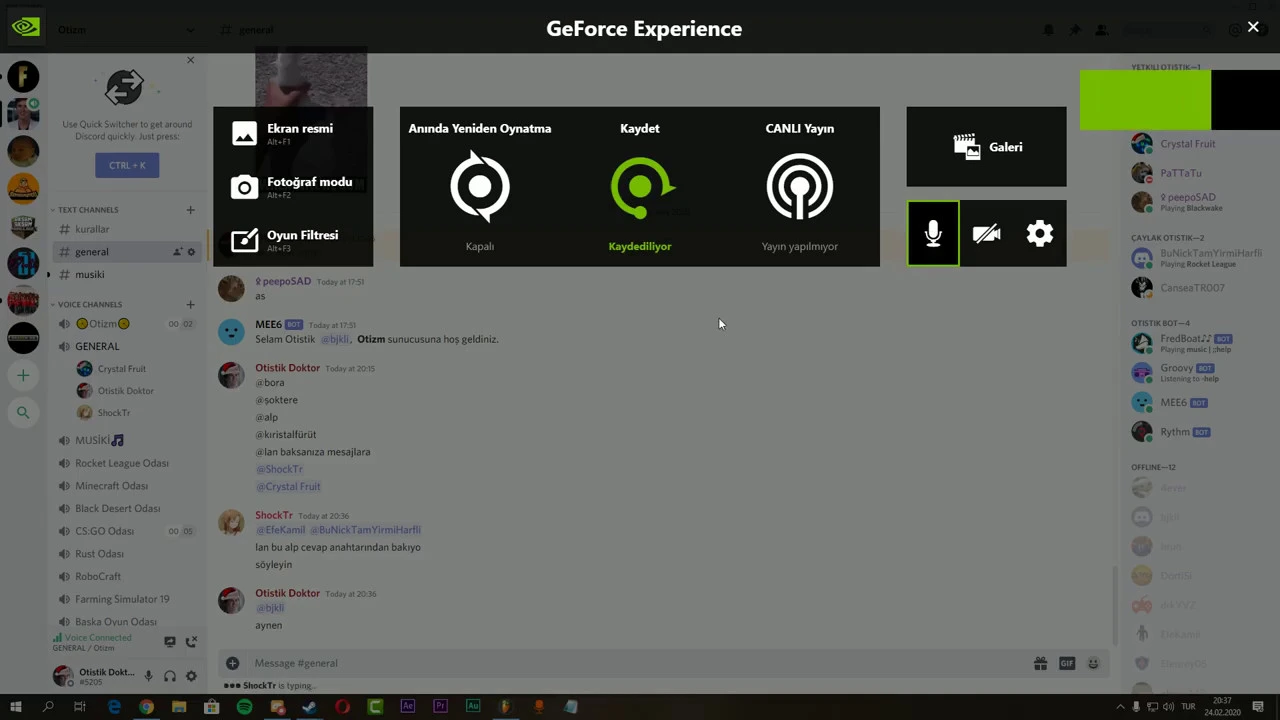Click the NVIDIA logo icon
This screenshot has width=1280, height=720.
coord(25,27)
